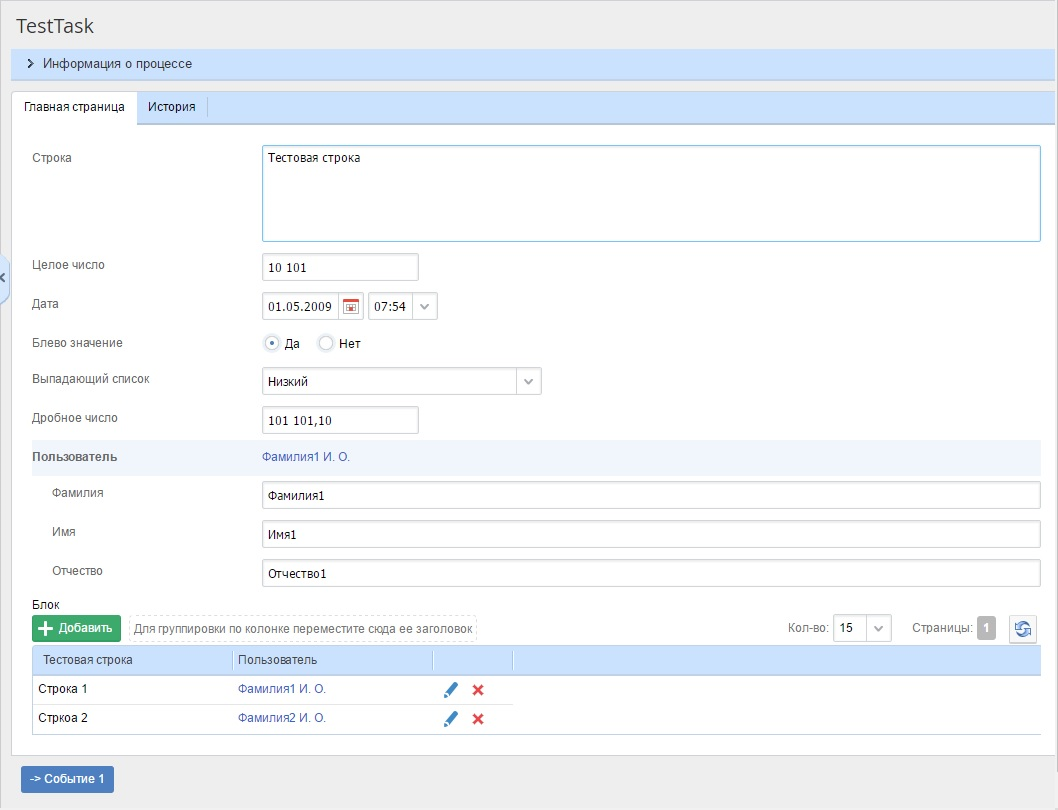Edit the Строка 1 row with the pencil
Image resolution: width=1058 pixels, height=810 pixels.
pyautogui.click(x=451, y=690)
